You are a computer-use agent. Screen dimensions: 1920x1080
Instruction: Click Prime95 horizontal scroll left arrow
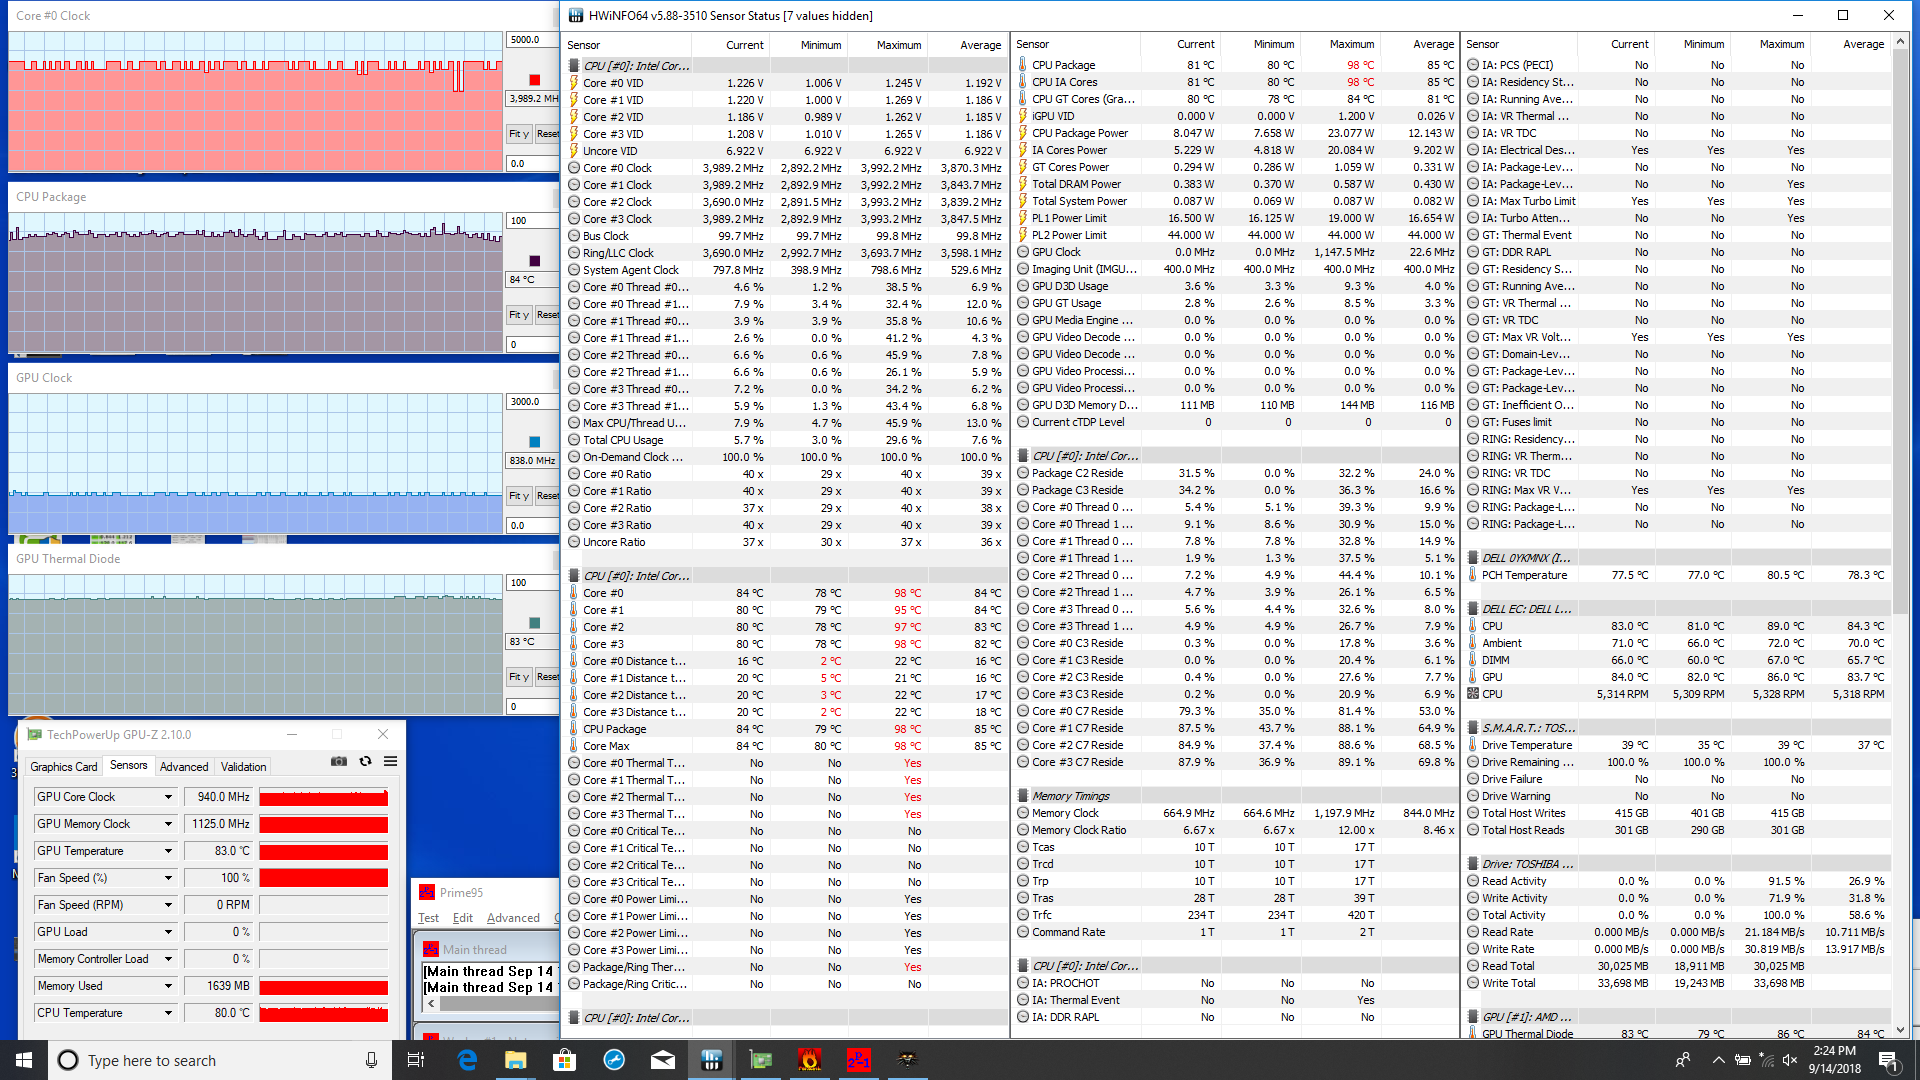(431, 1003)
